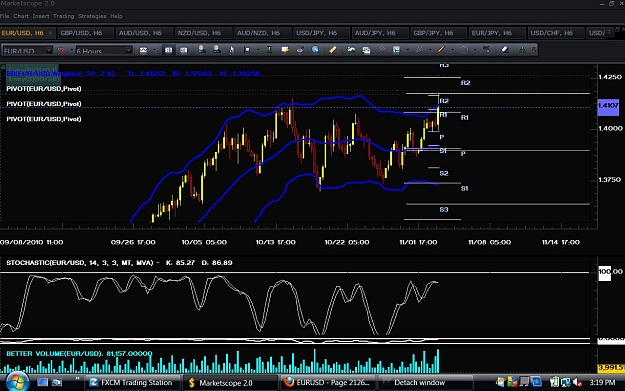Click the speaker volume tray icon
The image size is (625, 391).
pyautogui.click(x=577, y=383)
